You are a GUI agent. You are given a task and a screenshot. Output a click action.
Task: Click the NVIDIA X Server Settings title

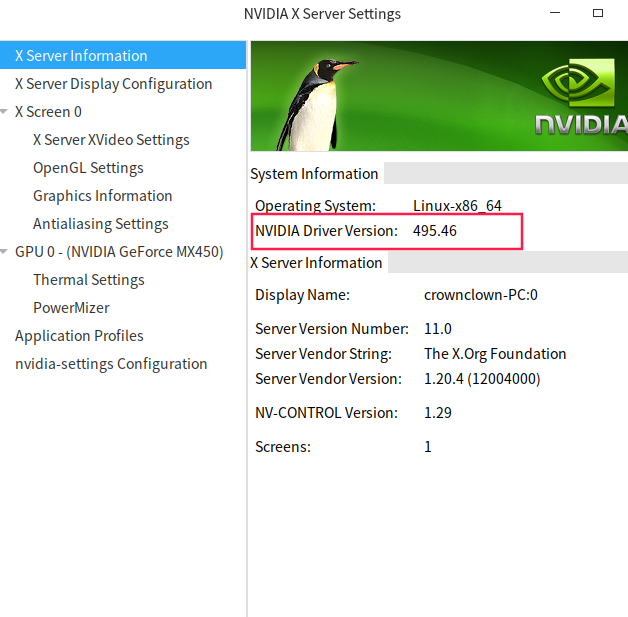click(322, 14)
